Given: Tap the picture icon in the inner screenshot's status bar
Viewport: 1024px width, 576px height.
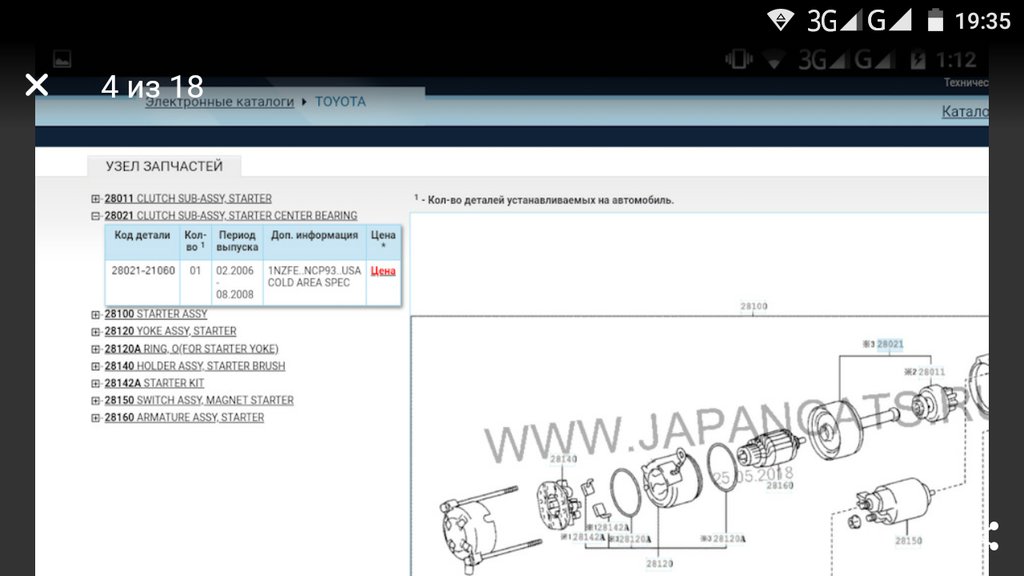Looking at the screenshot, I should 62,59.
